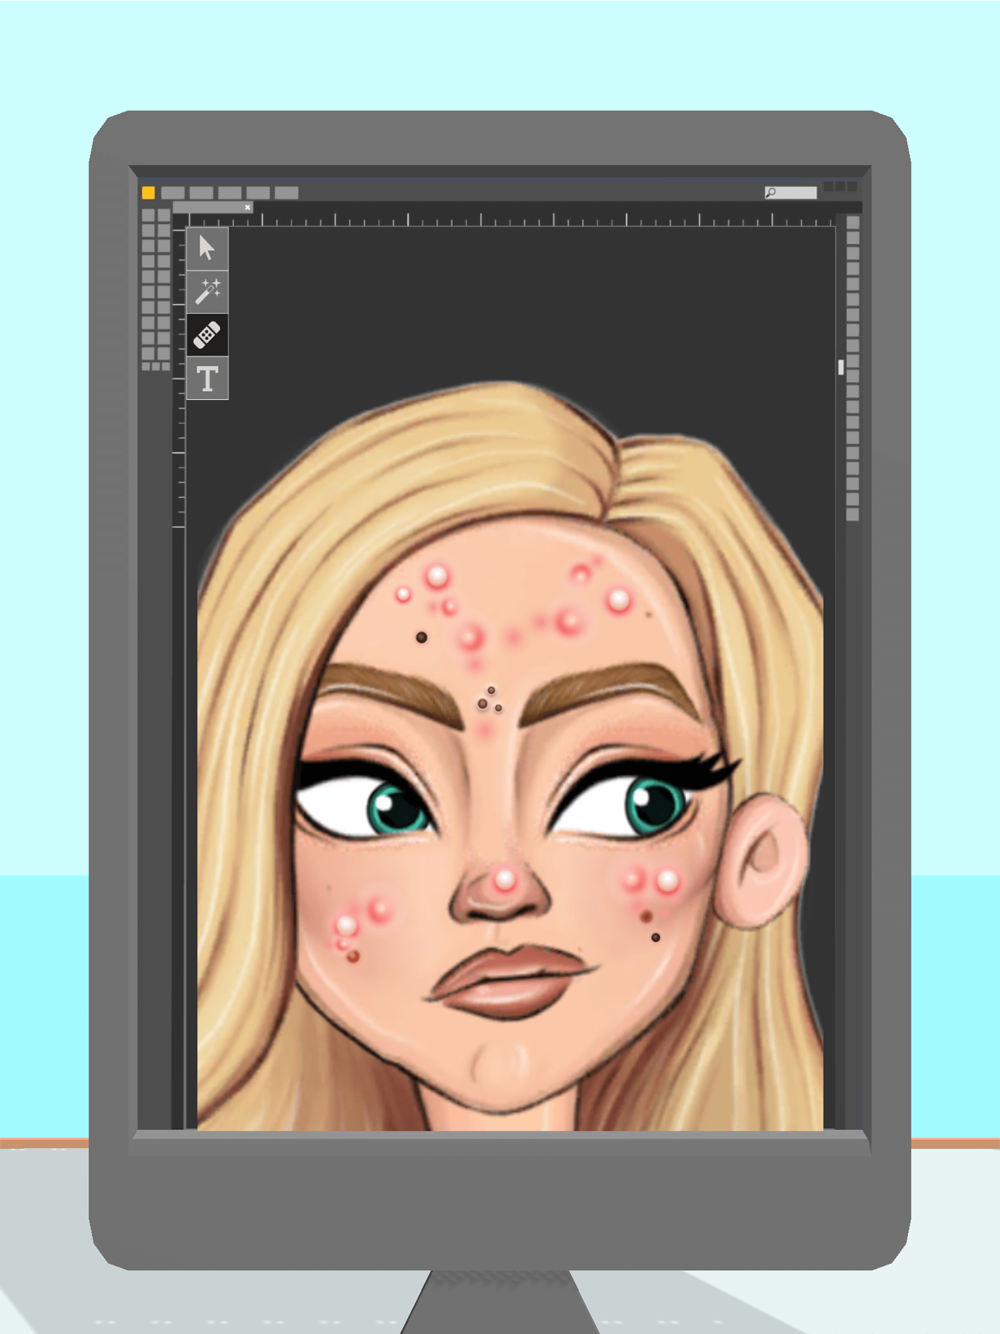The width and height of the screenshot is (1000, 1334).
Task: Click the orange square app icon
Action: tap(148, 192)
